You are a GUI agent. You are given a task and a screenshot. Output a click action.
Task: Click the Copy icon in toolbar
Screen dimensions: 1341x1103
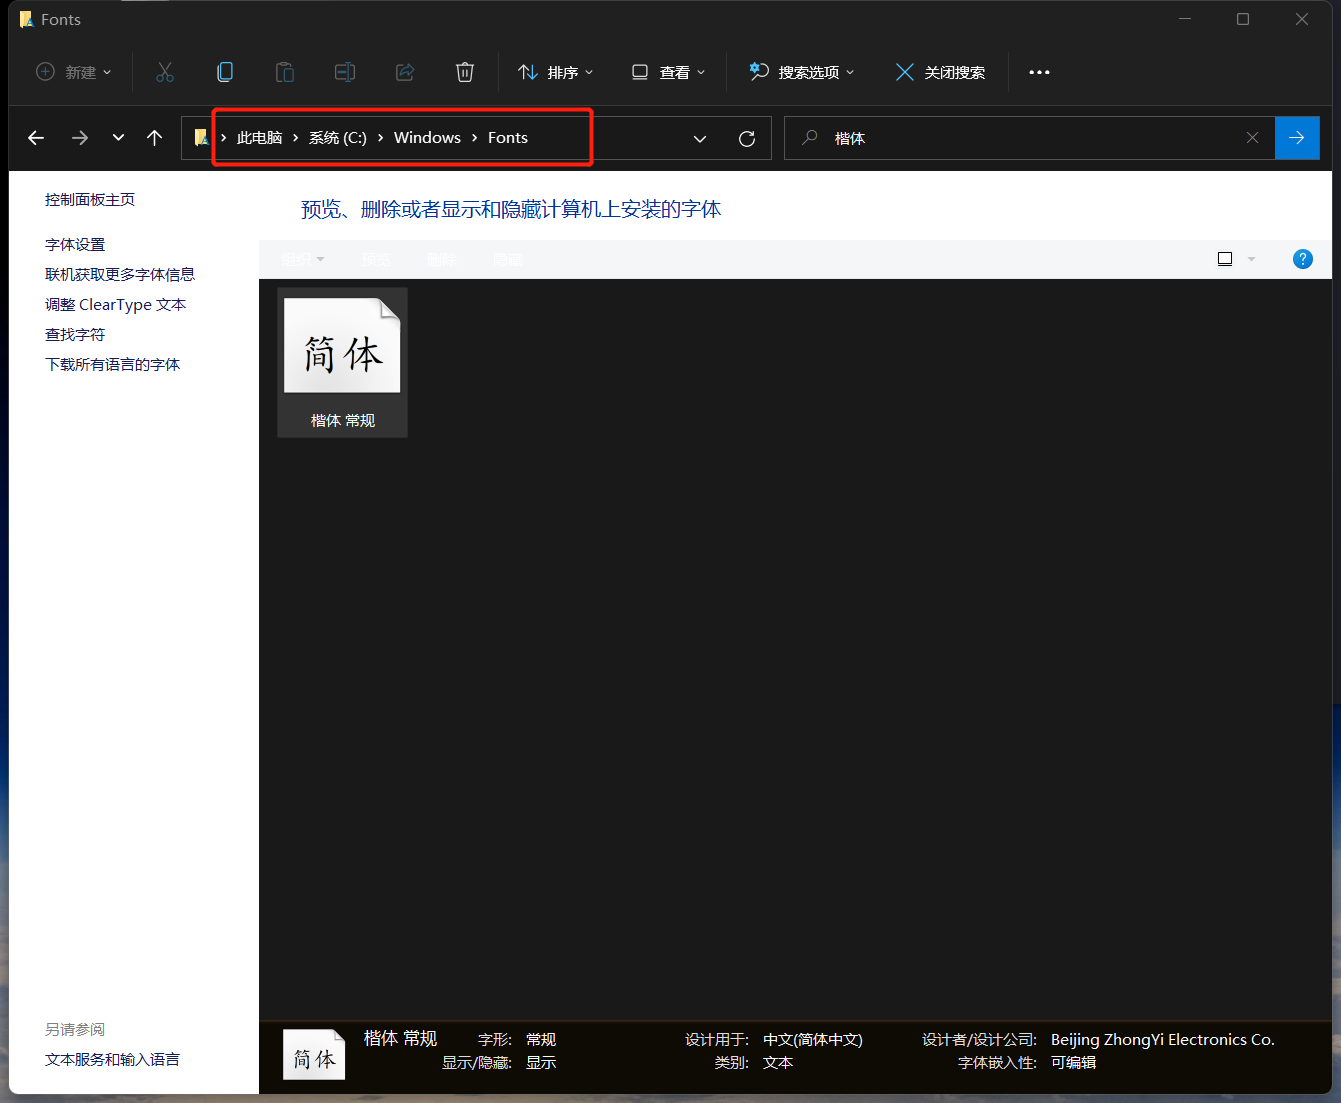(225, 72)
